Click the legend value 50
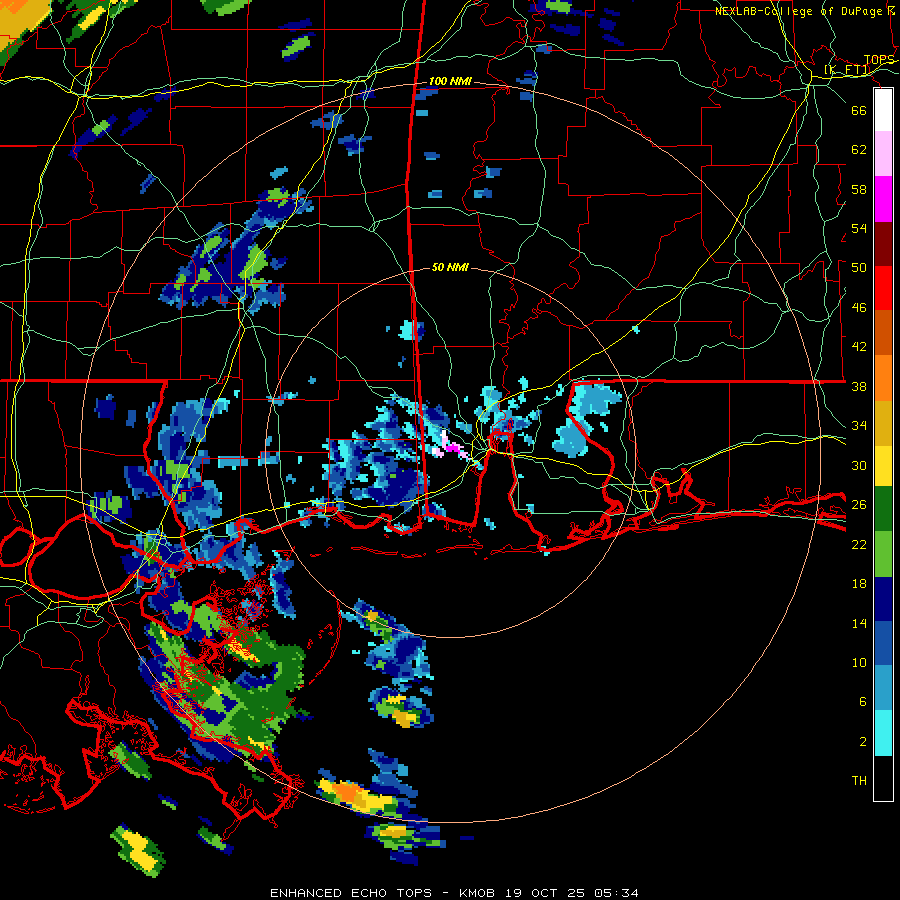 [x=859, y=267]
